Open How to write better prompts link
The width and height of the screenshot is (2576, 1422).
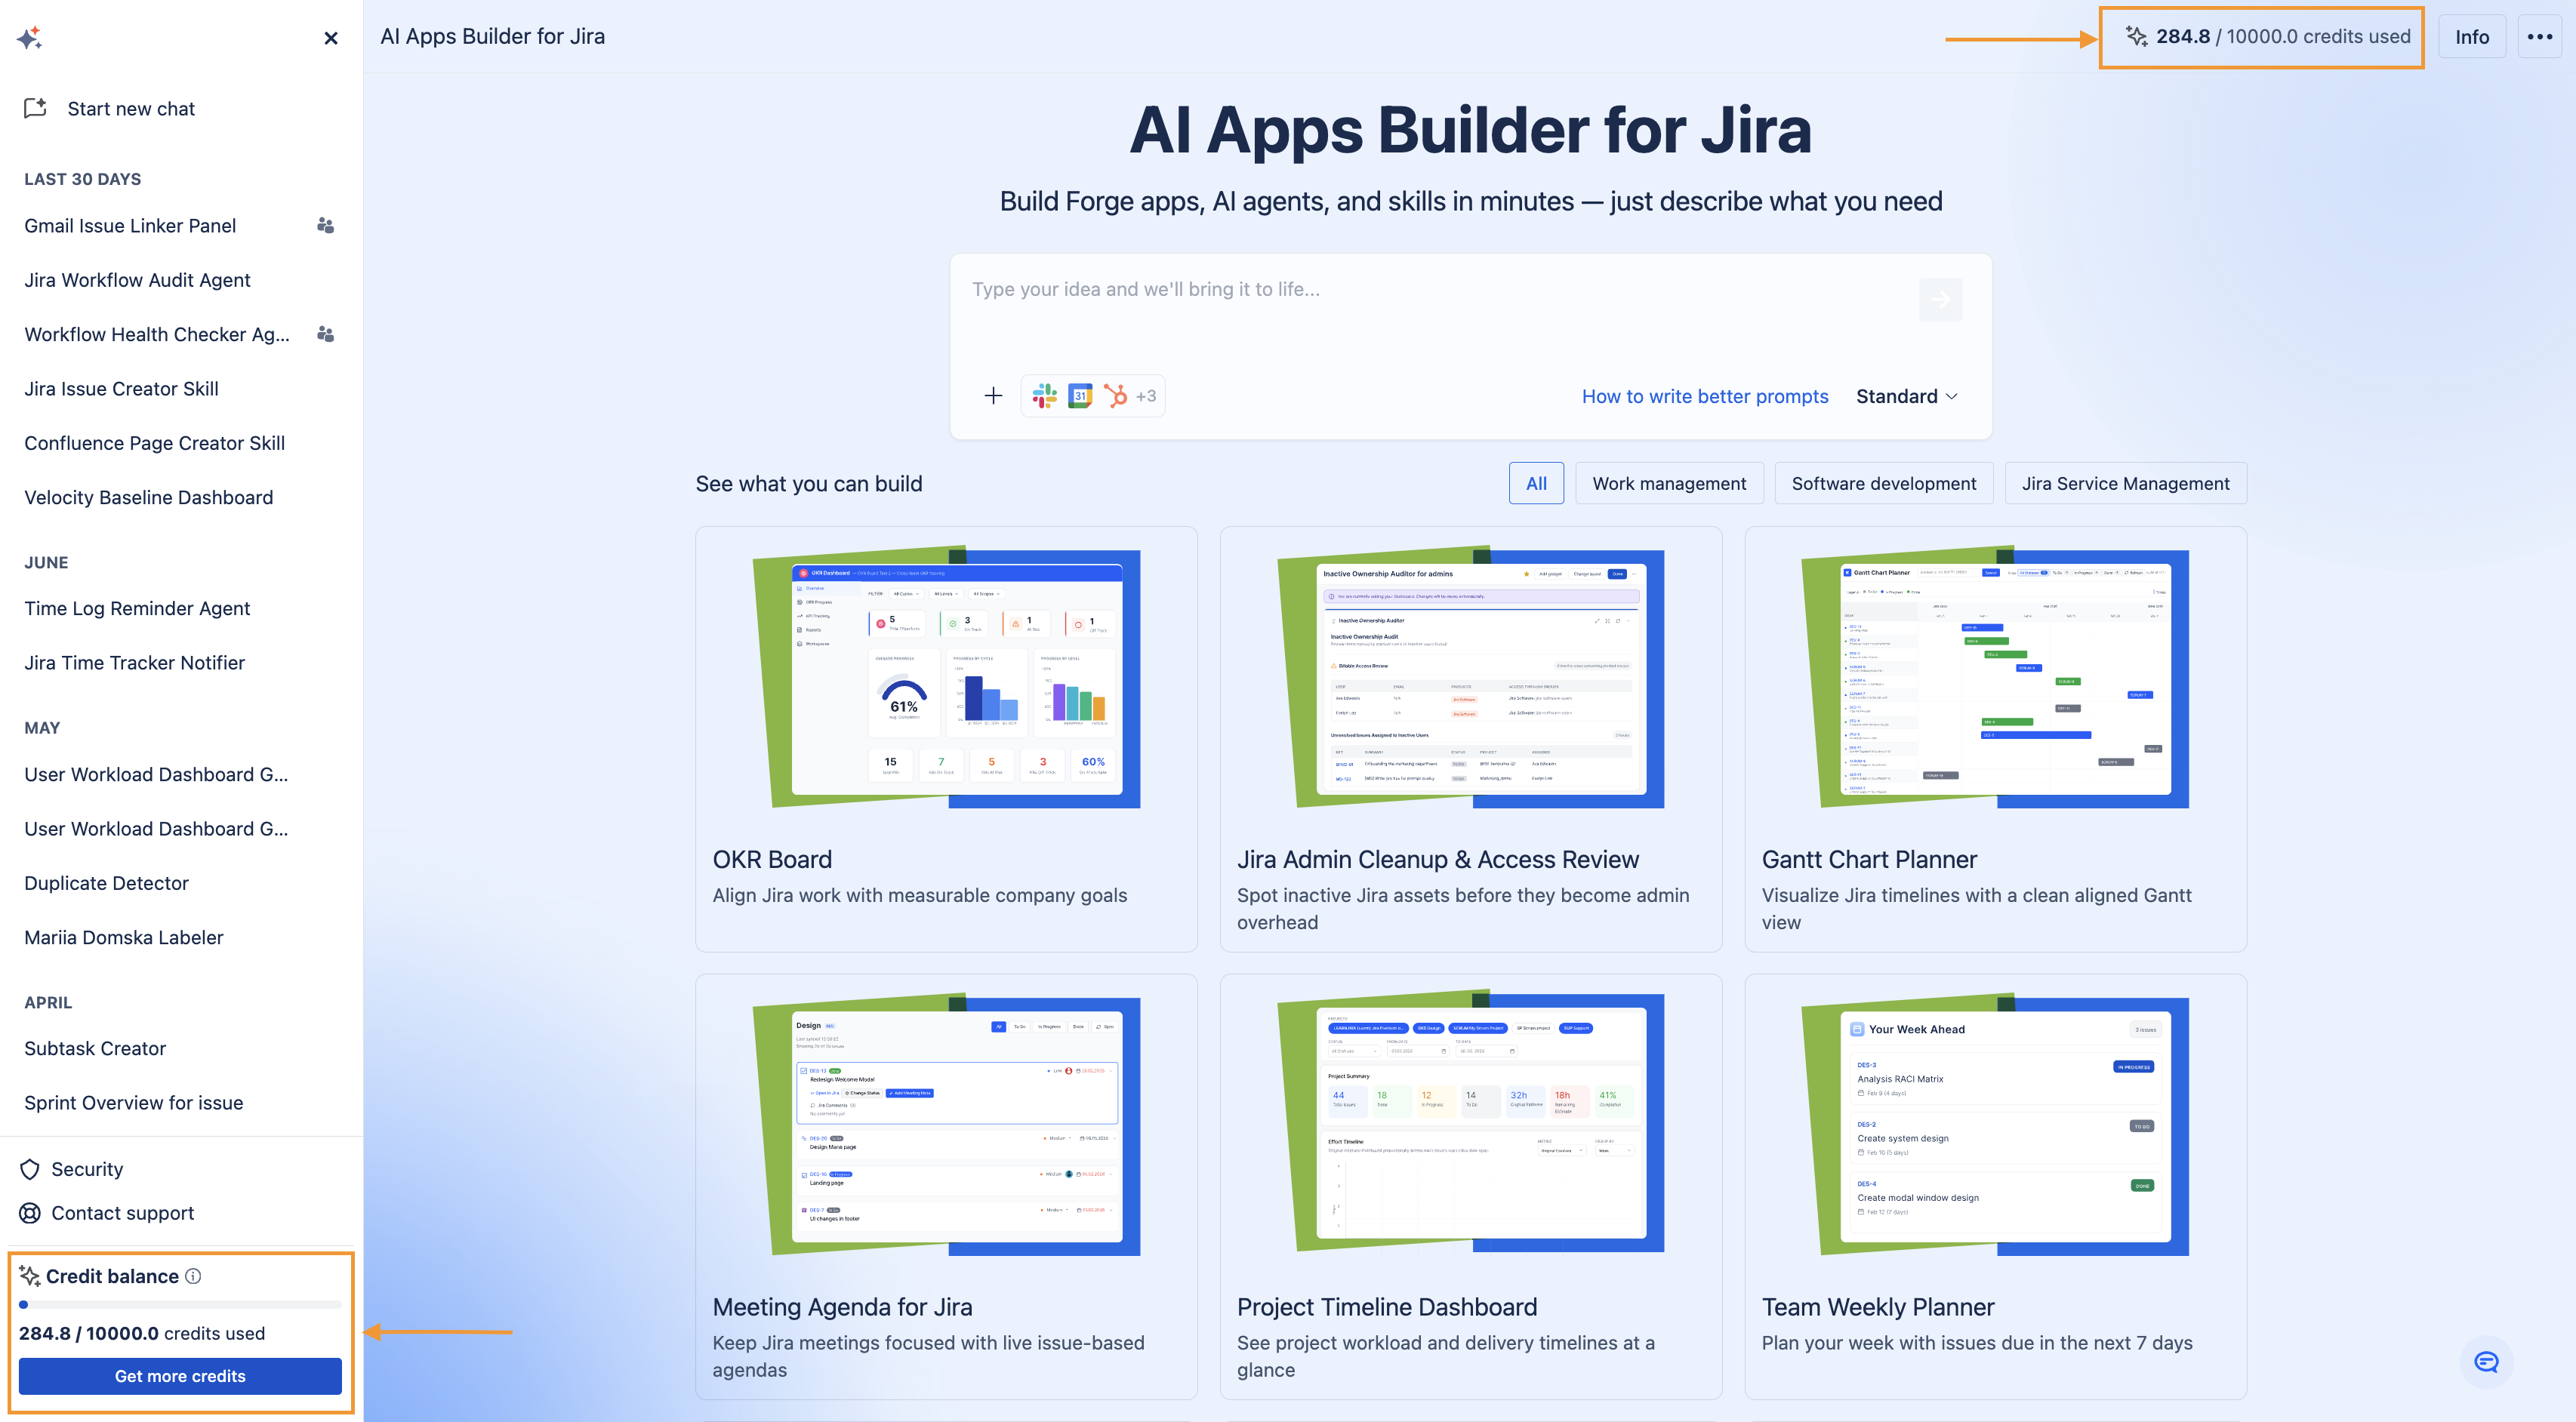[x=1704, y=396]
